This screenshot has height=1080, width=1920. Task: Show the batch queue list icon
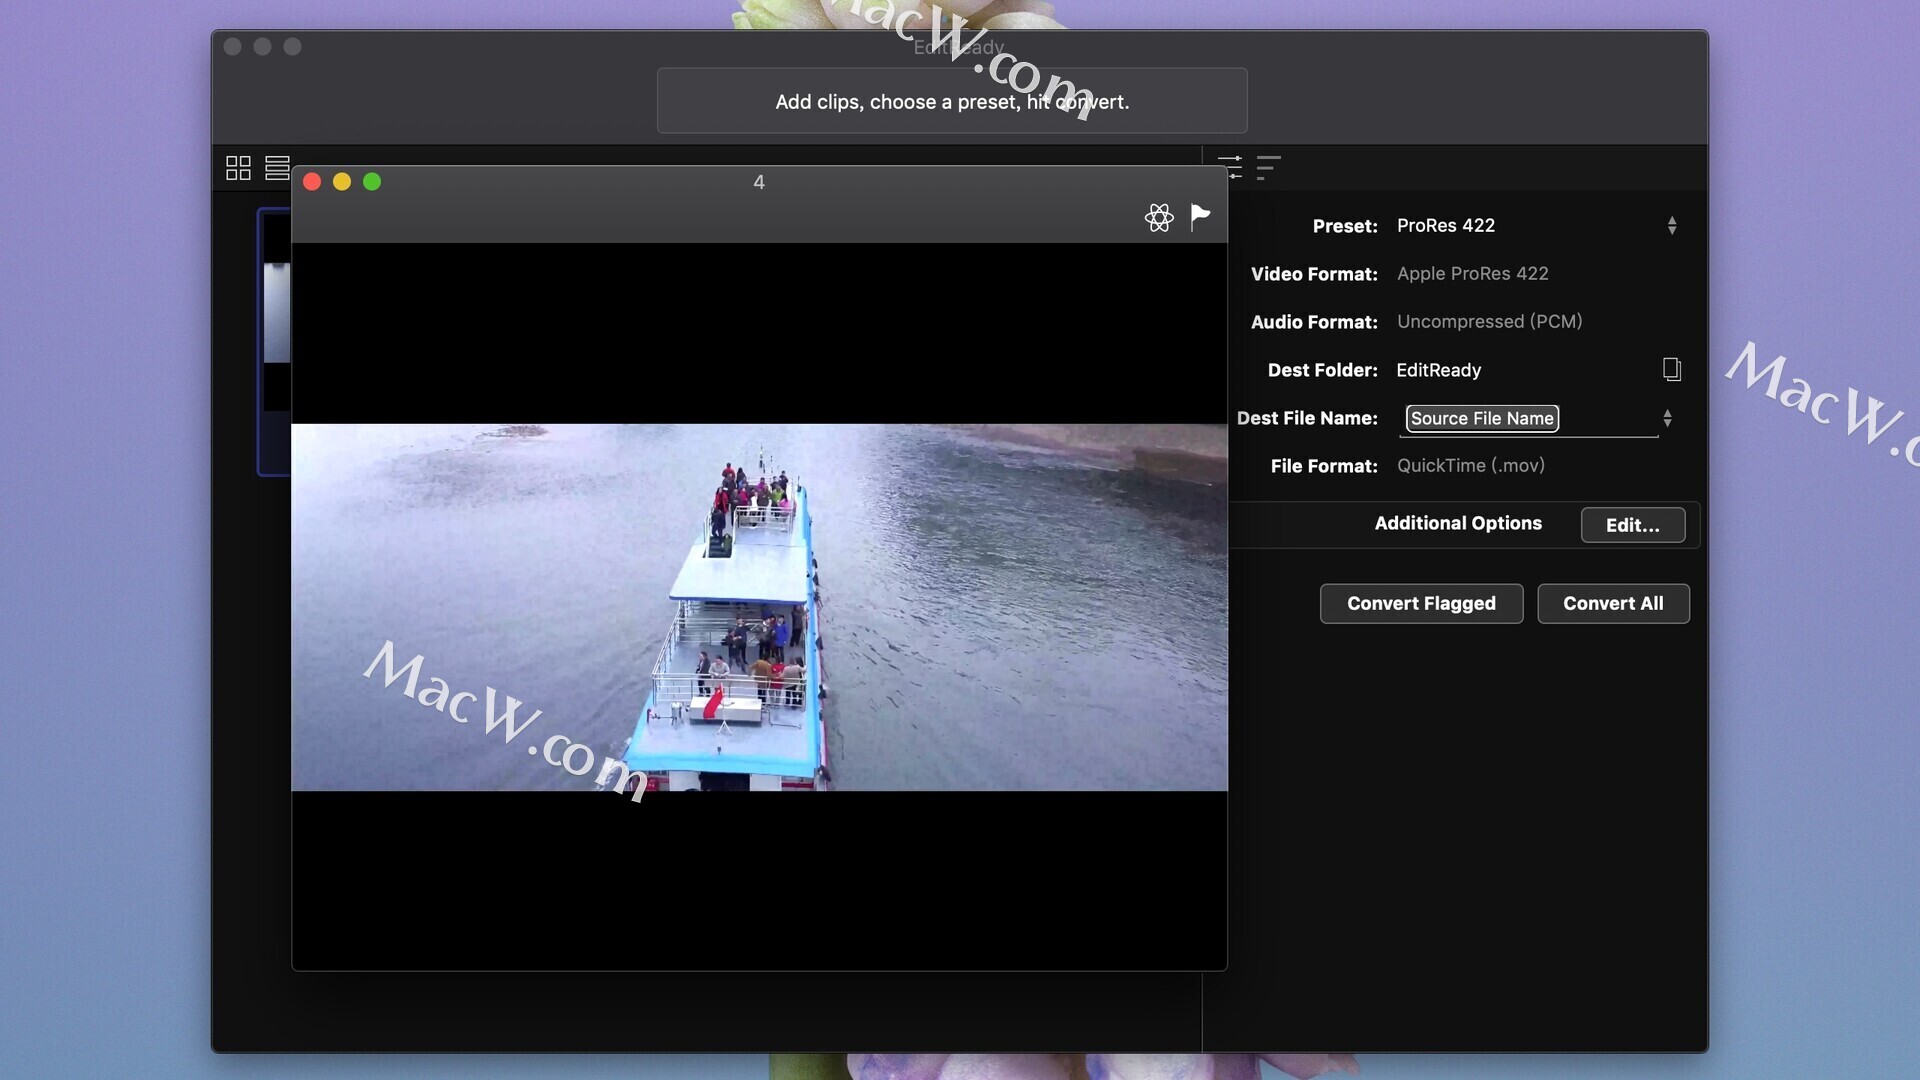click(1268, 167)
